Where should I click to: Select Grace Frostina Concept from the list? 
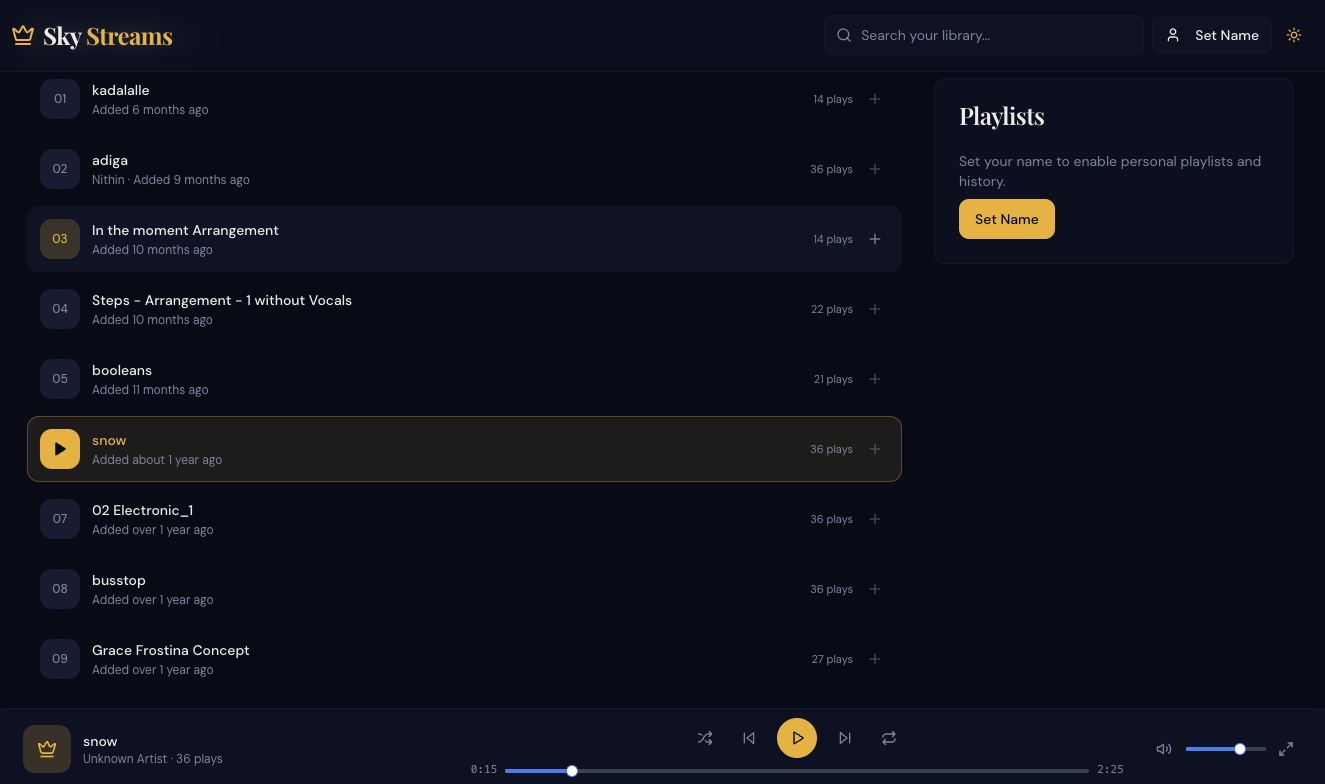(400, 659)
